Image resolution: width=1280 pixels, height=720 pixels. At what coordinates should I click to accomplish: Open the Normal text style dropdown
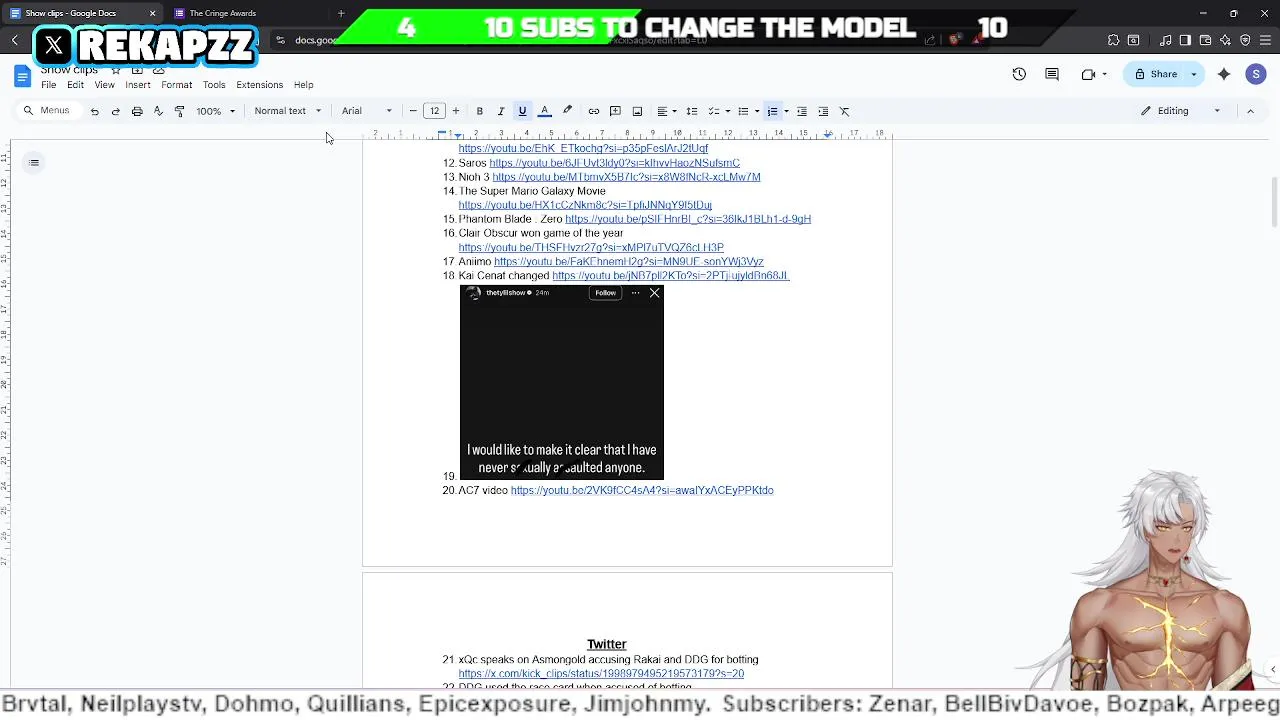tap(288, 111)
